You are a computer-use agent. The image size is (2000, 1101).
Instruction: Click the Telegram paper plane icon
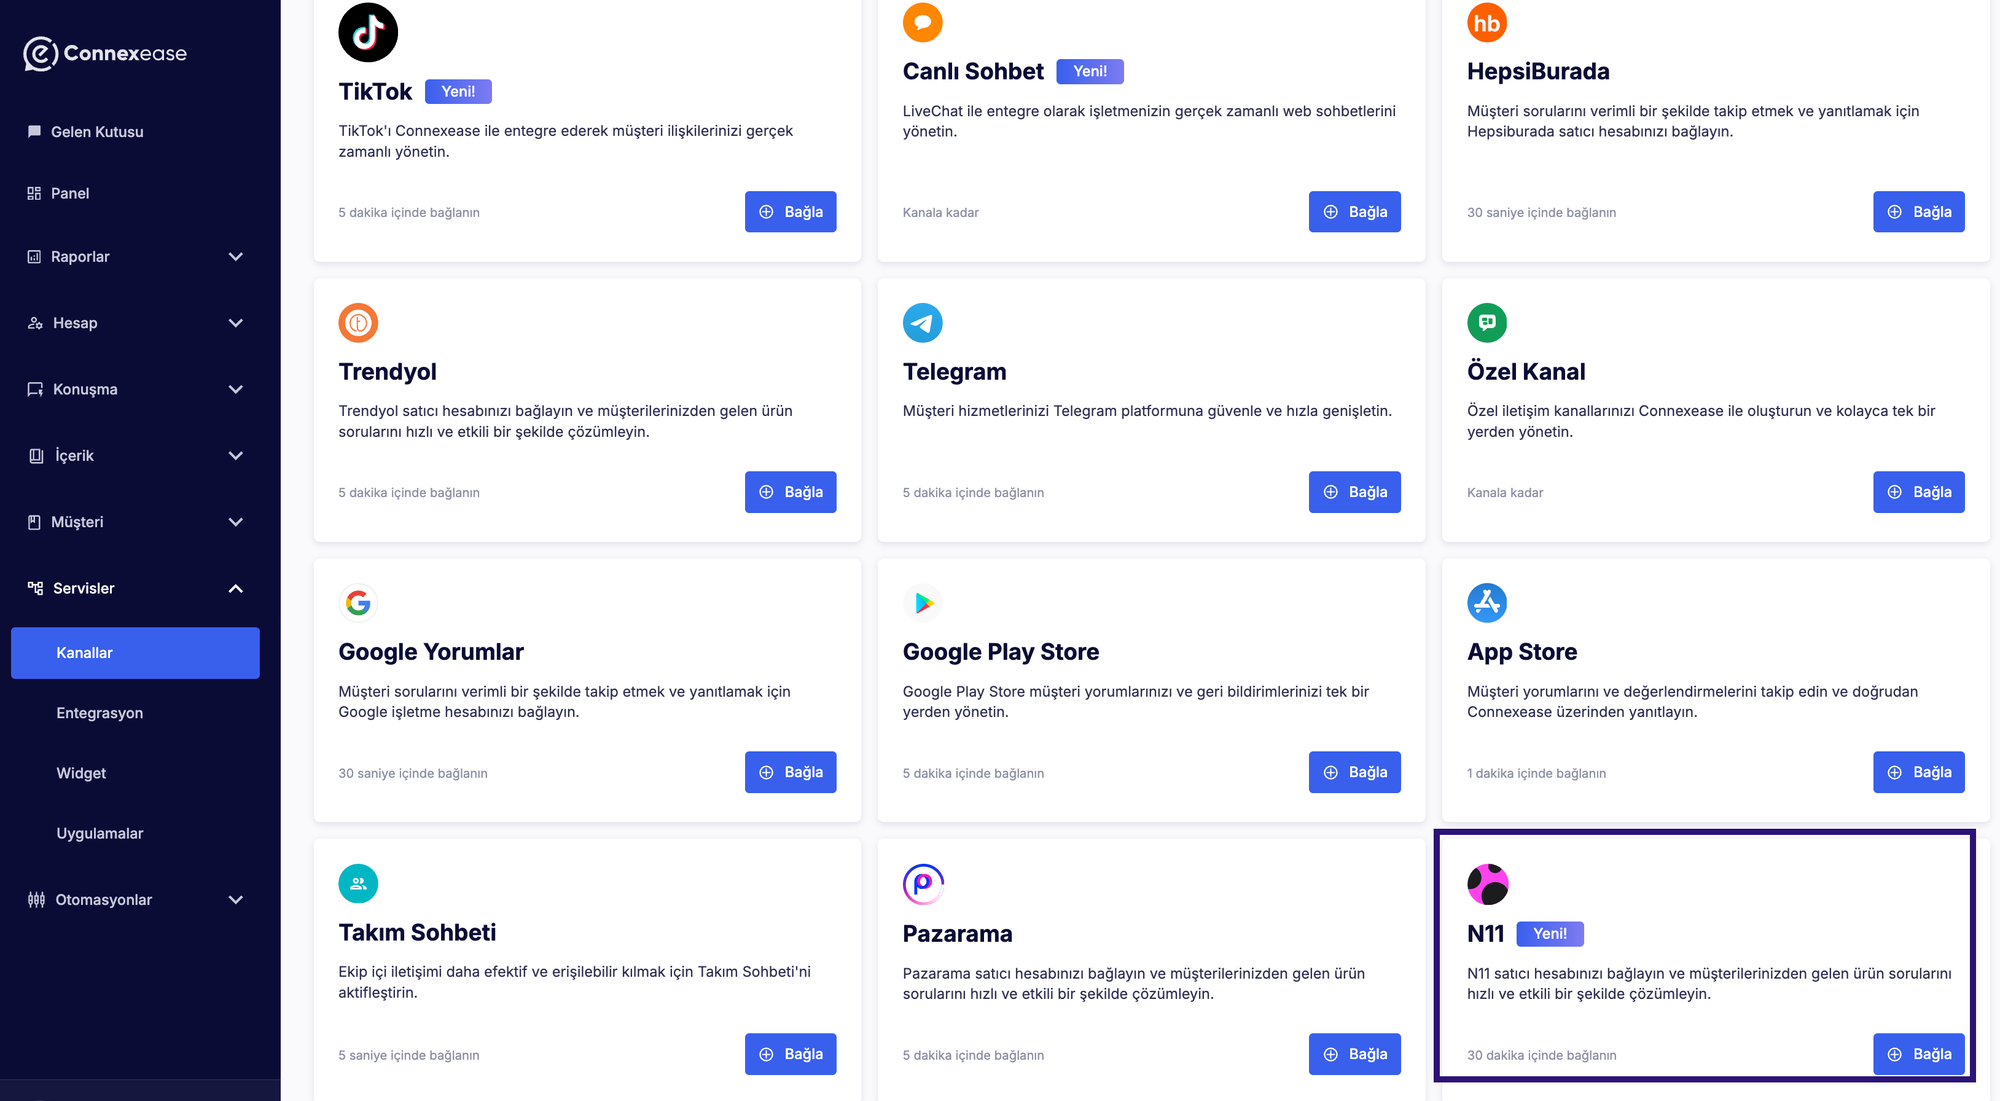[x=922, y=323]
